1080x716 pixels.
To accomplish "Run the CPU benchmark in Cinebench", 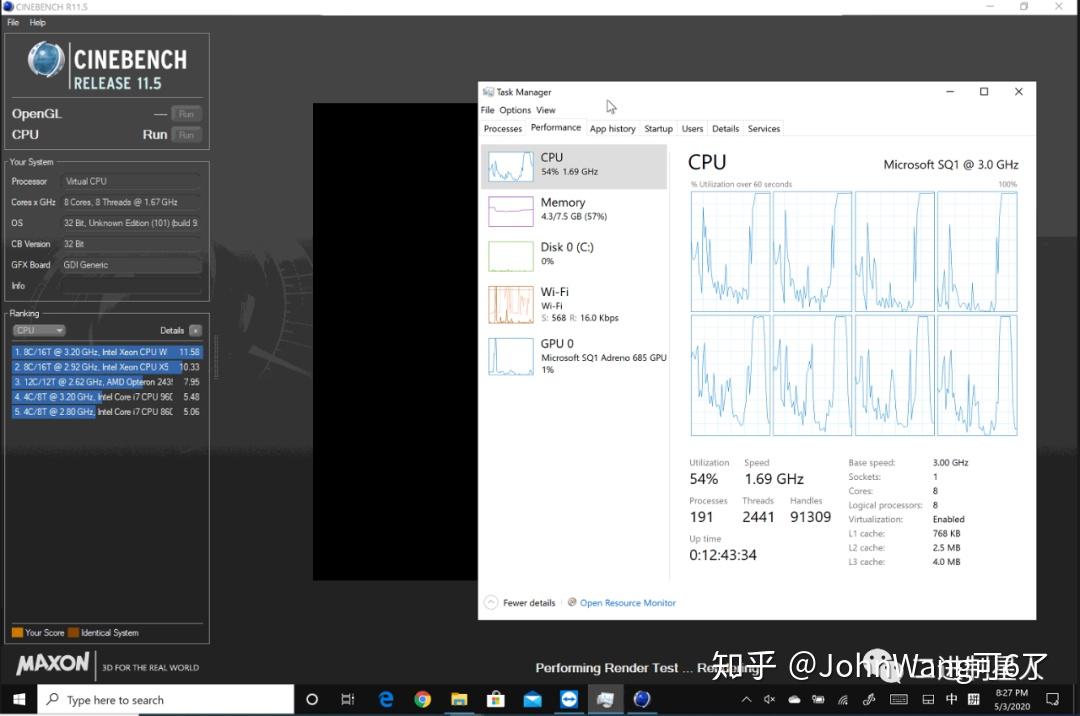I will (x=185, y=134).
